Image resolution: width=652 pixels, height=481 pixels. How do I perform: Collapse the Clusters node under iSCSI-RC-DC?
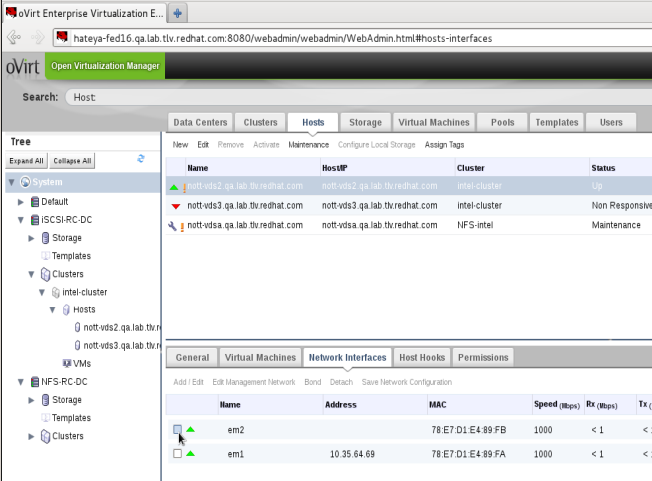tap(32, 274)
